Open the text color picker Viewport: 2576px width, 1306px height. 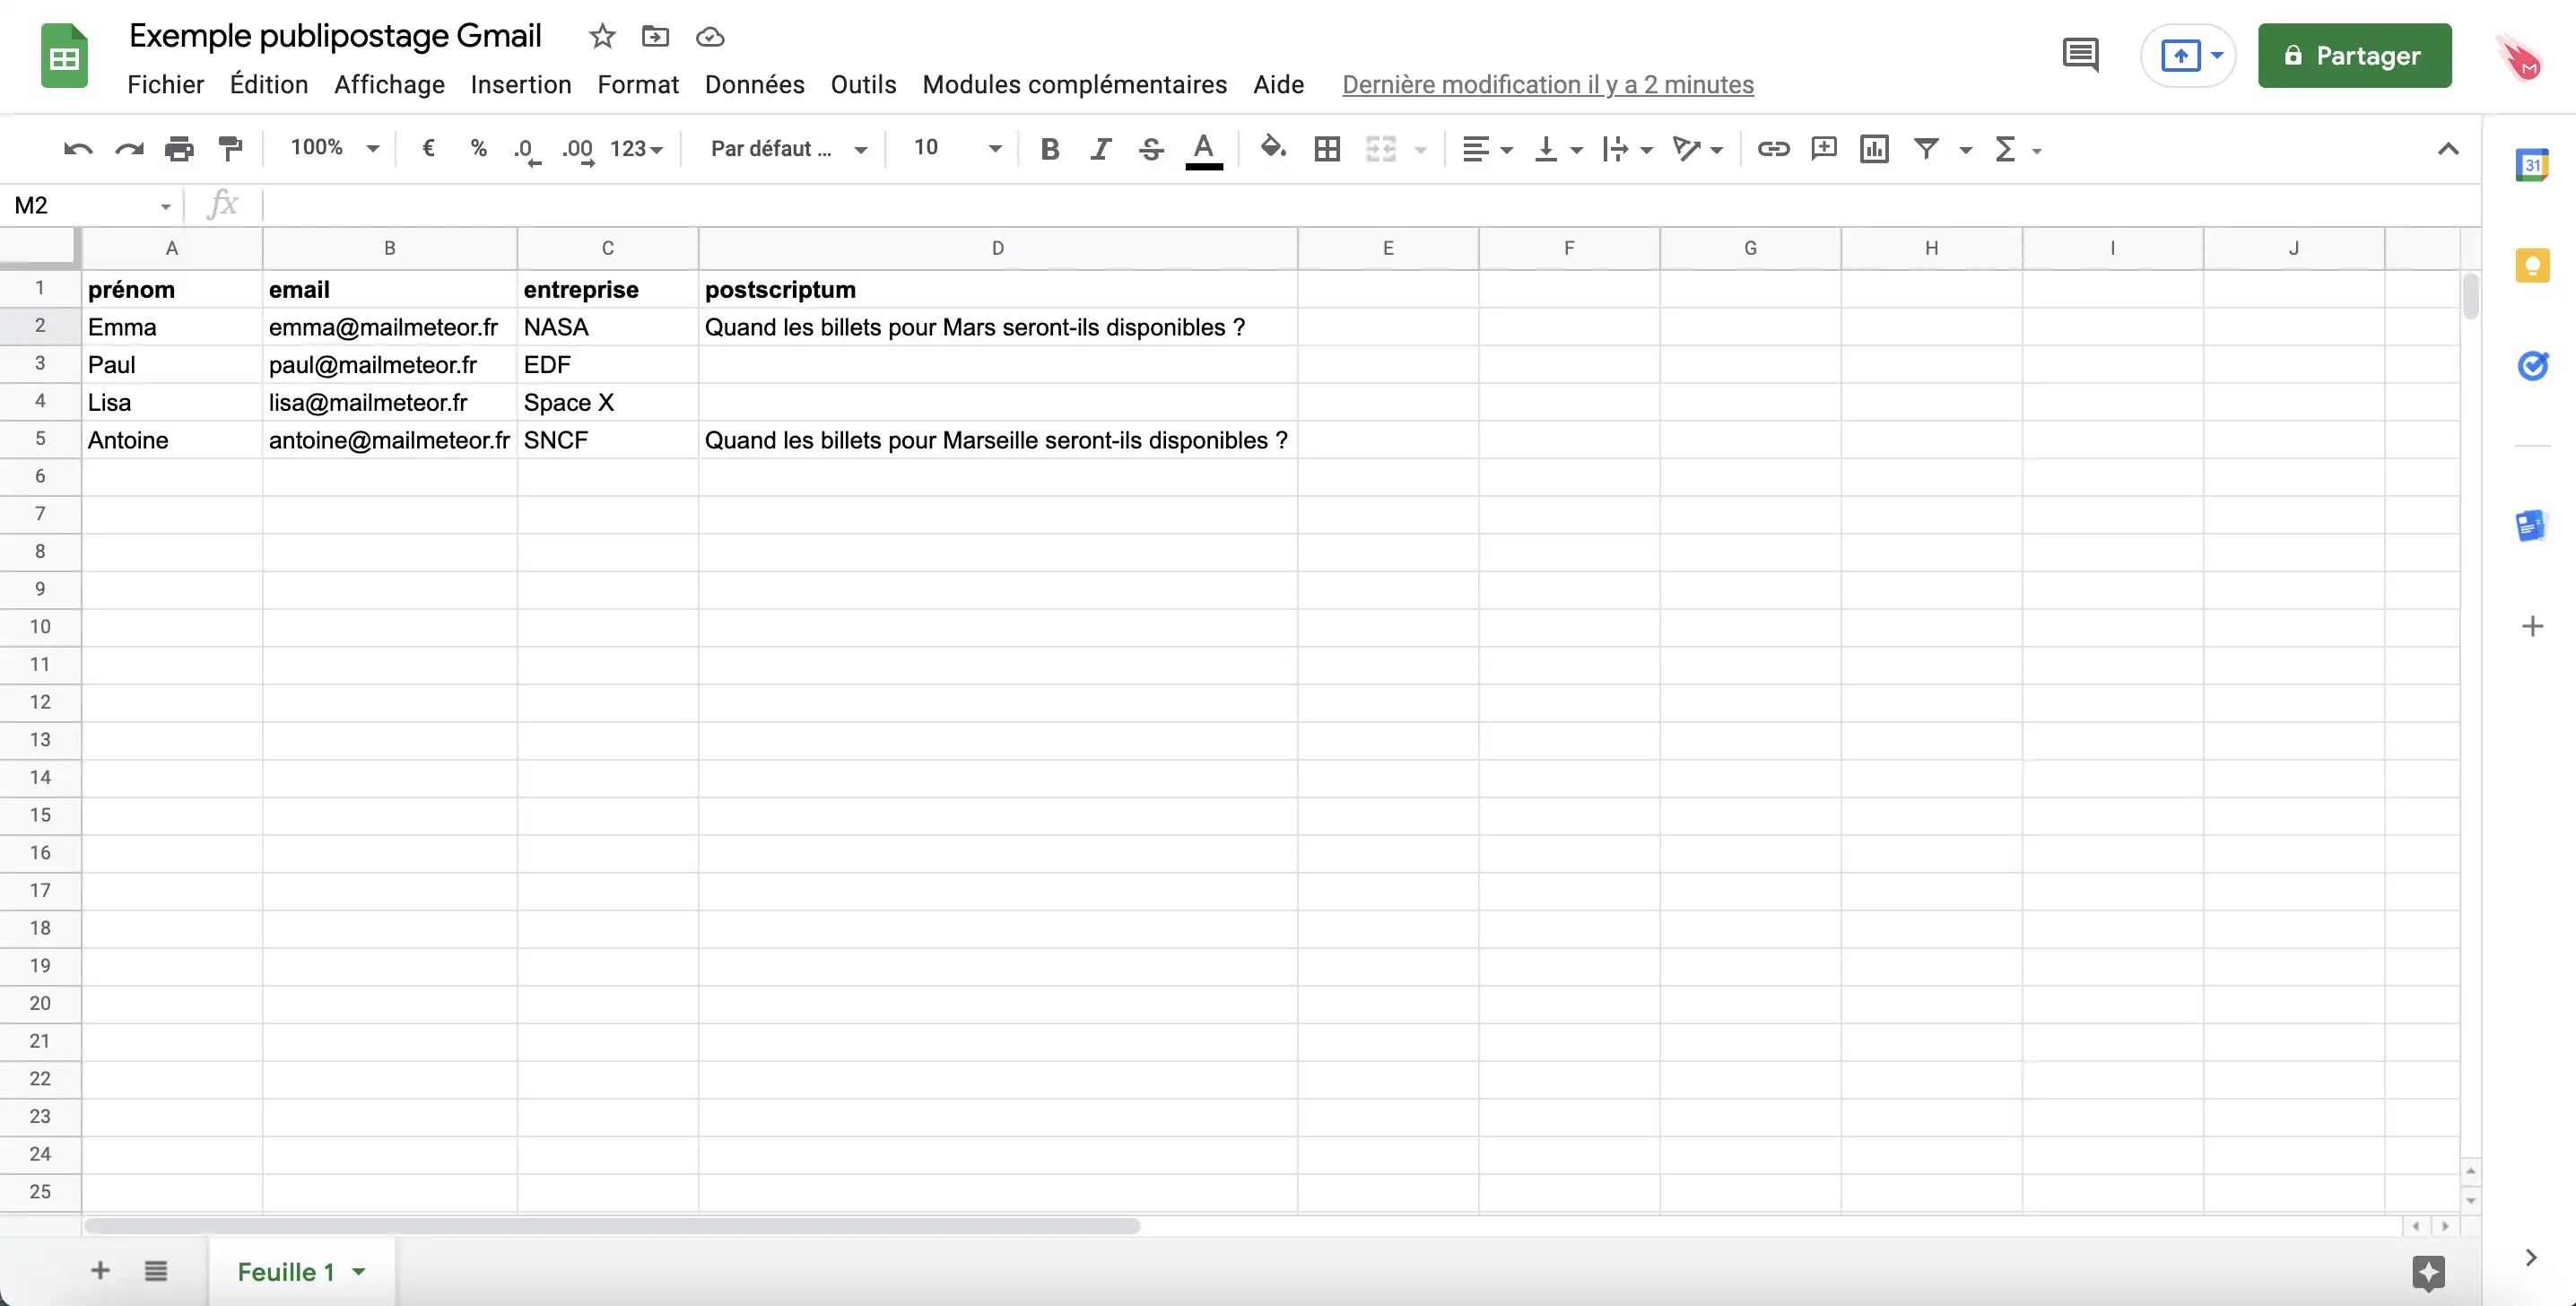[x=1204, y=150]
